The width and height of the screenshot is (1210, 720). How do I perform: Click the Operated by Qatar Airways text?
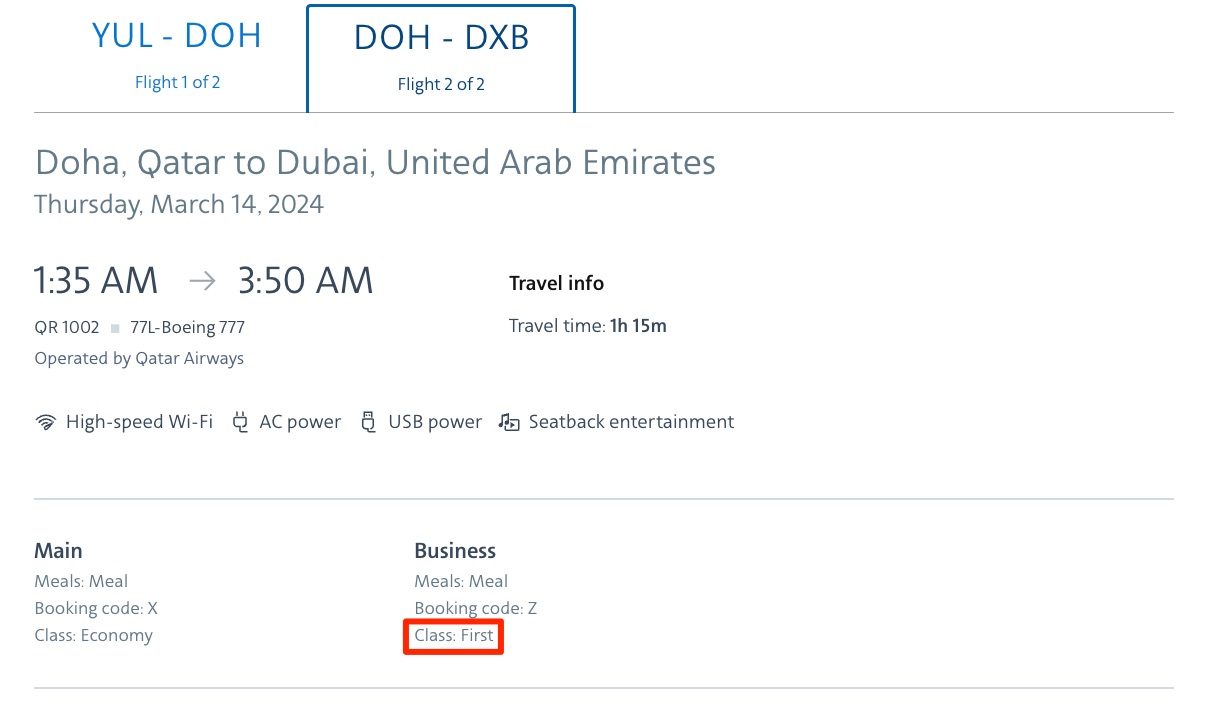(138, 358)
